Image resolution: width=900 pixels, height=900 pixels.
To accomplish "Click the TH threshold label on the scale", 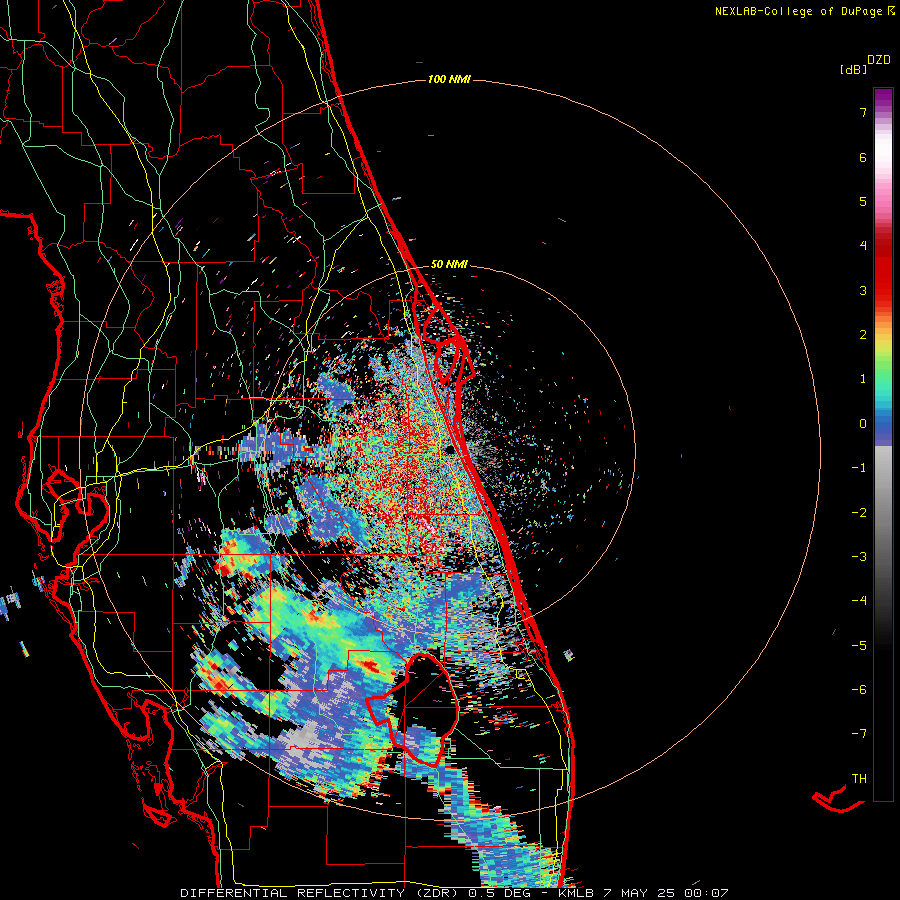I will [x=859, y=779].
